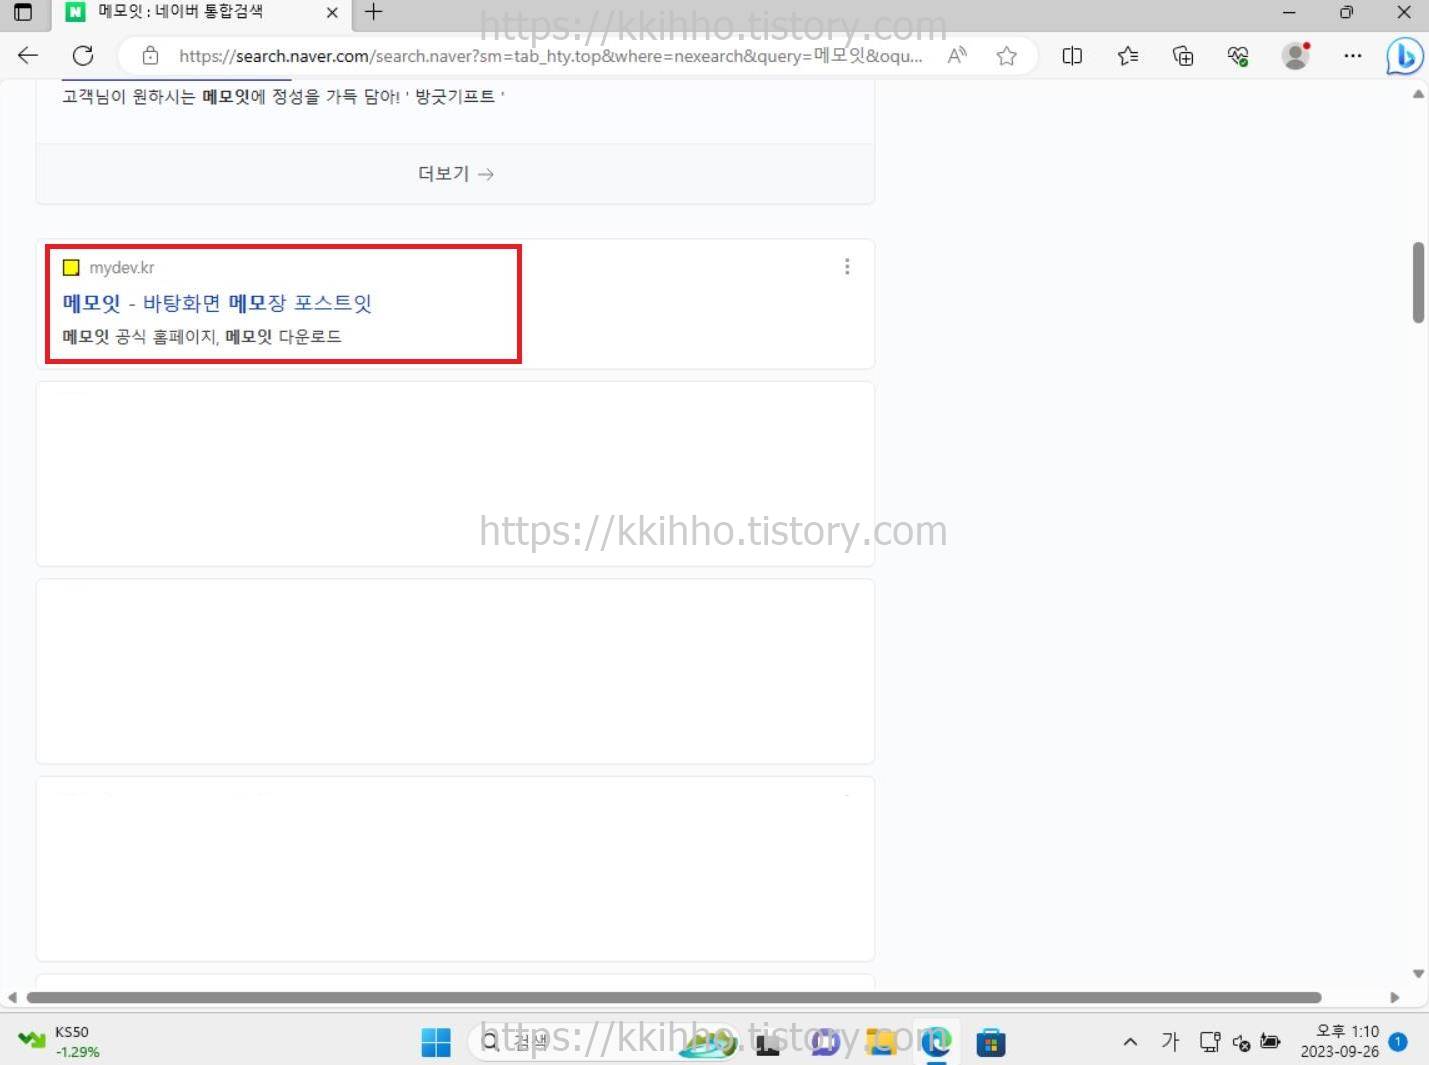
Task: Open the Windows Start menu
Action: point(436,1042)
